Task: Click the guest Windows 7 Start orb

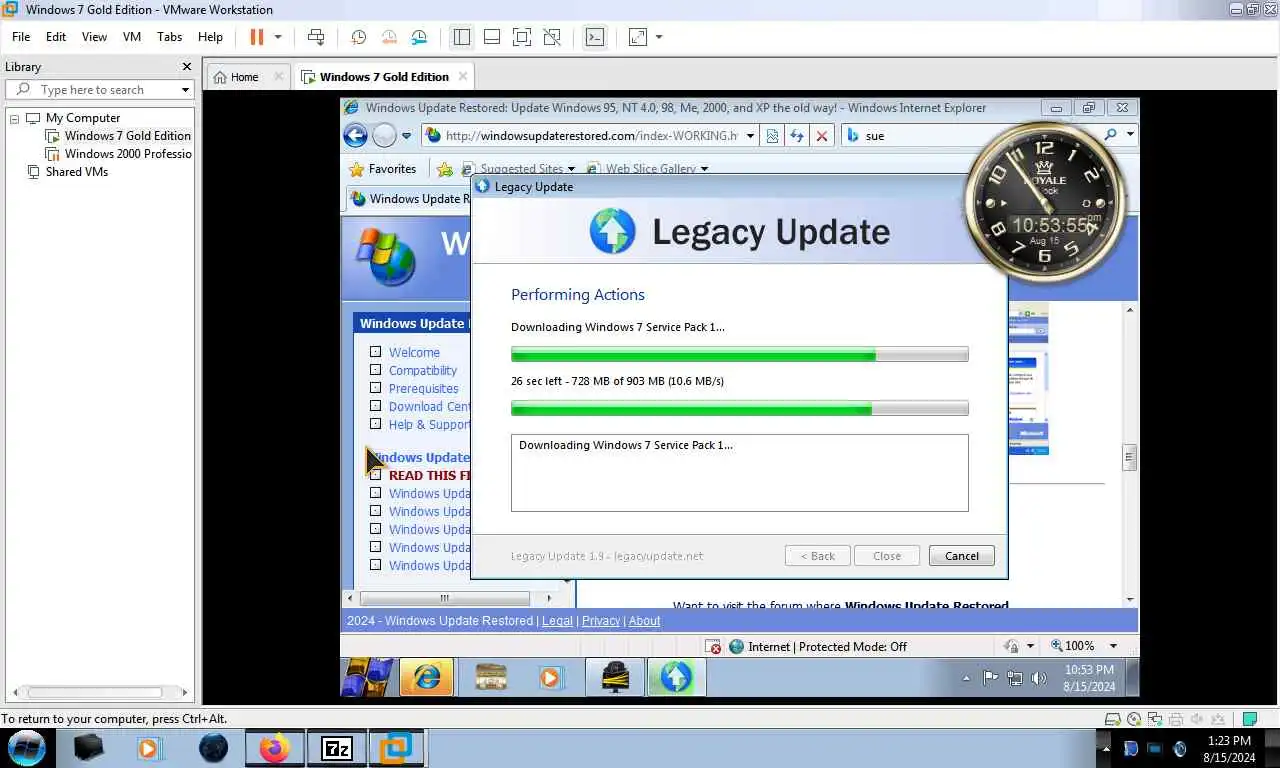Action: point(367,677)
